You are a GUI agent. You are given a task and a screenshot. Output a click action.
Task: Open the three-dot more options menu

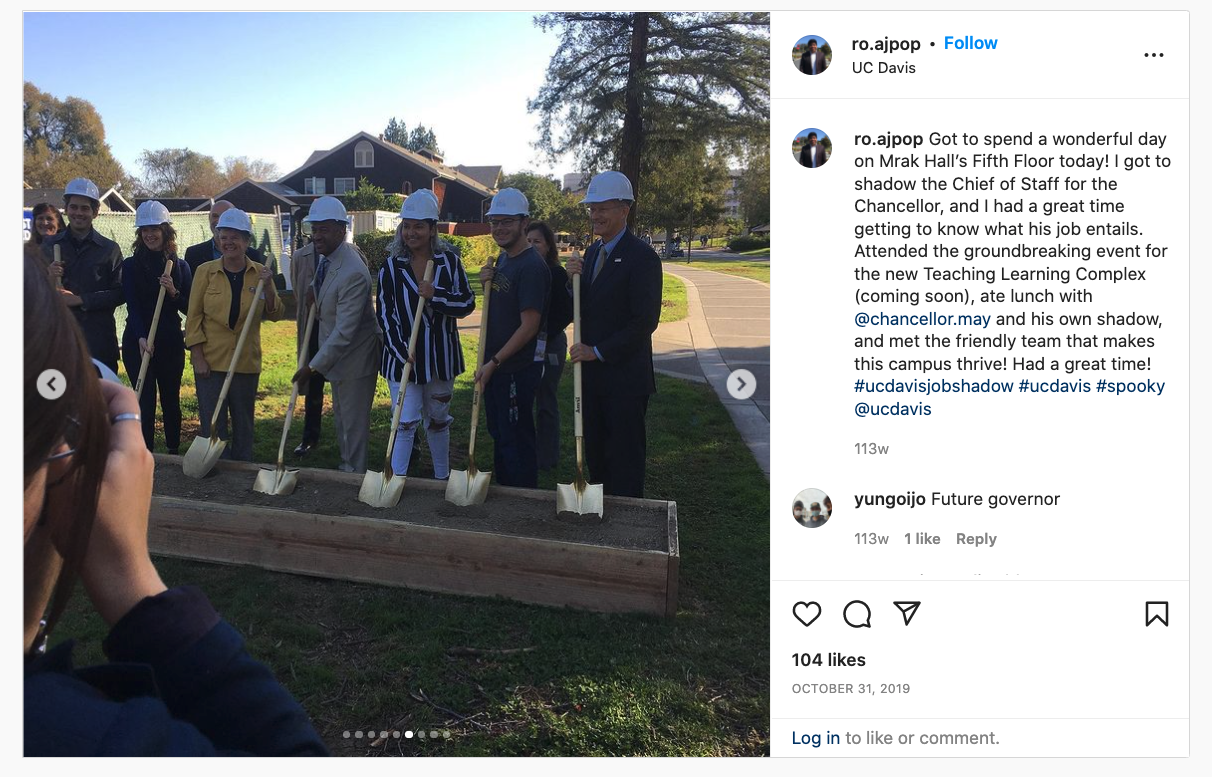(x=1154, y=55)
